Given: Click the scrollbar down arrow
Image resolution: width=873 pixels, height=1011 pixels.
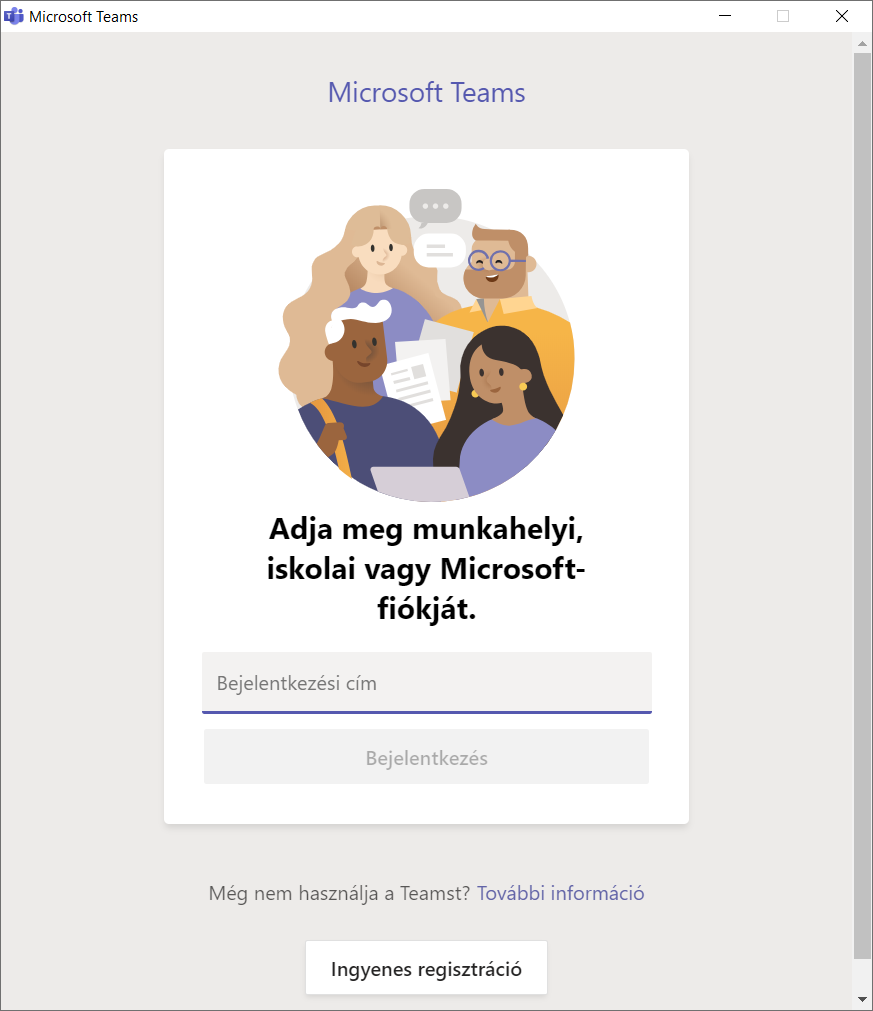Looking at the screenshot, I should pyautogui.click(x=862, y=999).
